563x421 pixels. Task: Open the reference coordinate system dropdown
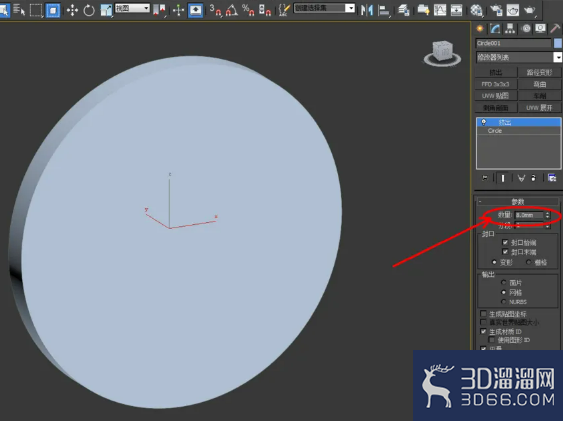[132, 8]
